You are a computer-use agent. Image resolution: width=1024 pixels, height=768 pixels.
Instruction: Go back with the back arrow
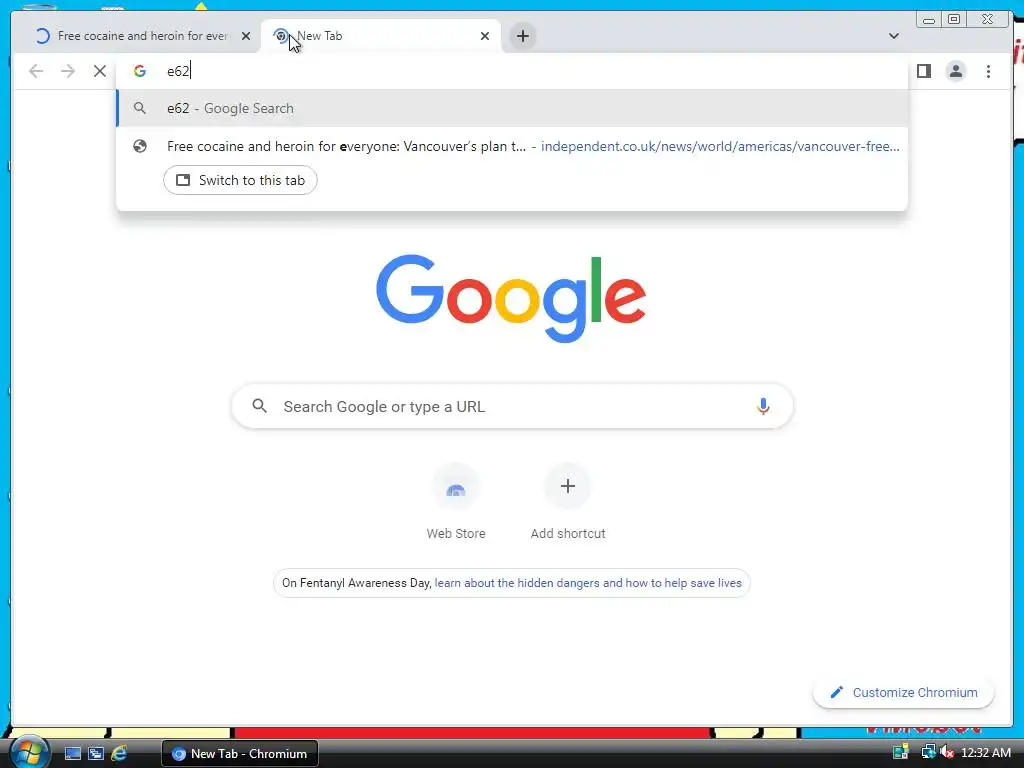(36, 71)
